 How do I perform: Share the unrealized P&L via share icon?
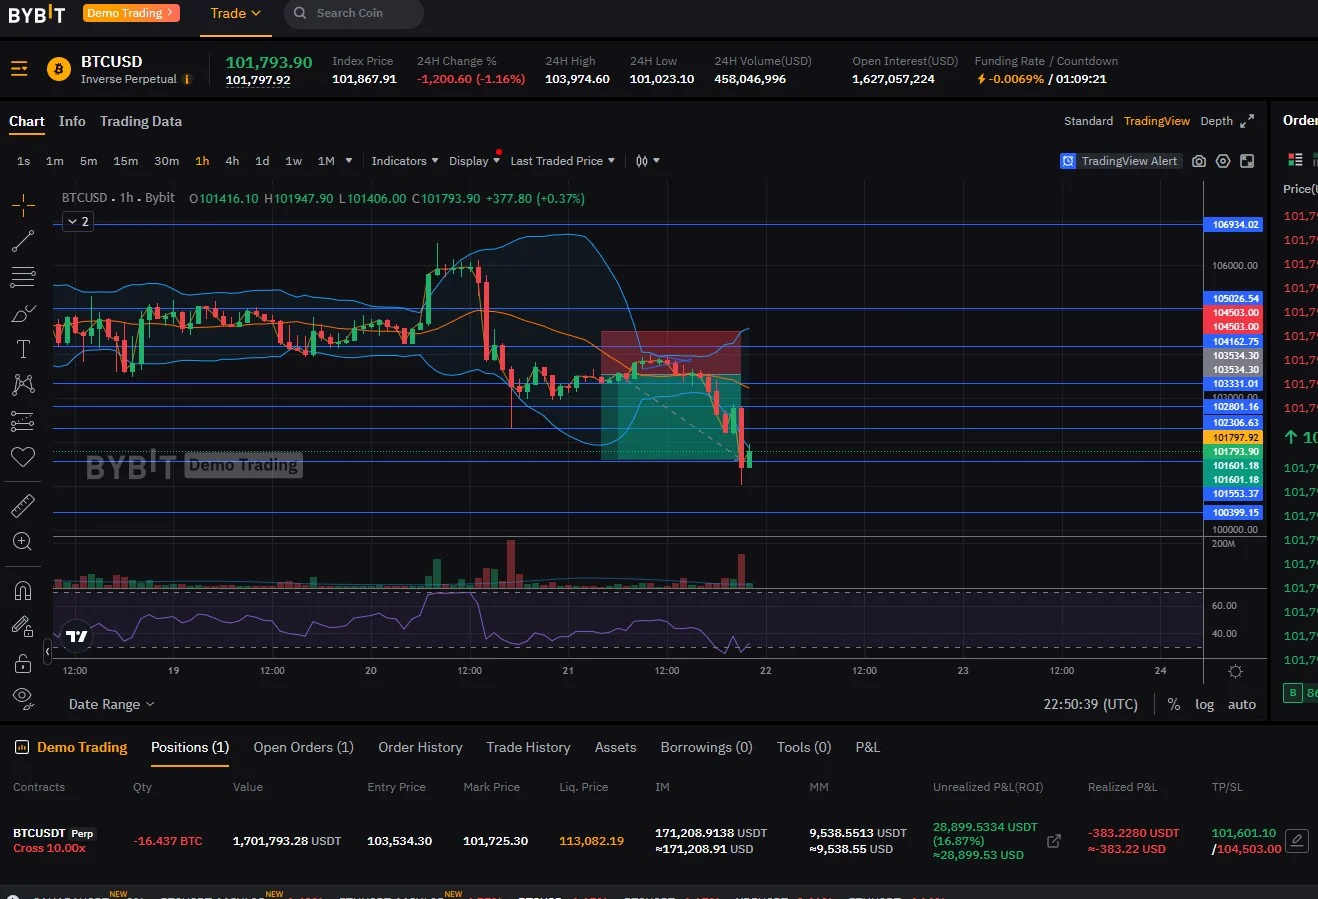point(1054,841)
